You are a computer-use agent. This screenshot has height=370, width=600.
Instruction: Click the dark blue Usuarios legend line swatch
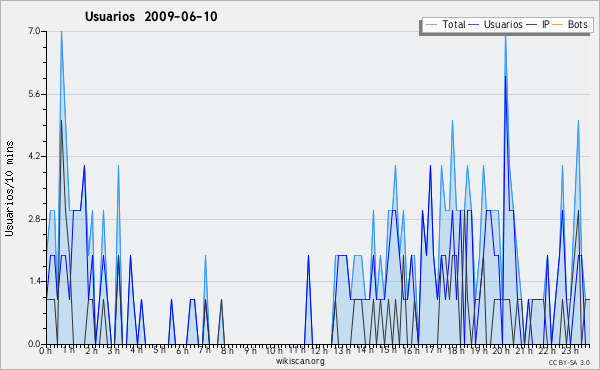474,25
